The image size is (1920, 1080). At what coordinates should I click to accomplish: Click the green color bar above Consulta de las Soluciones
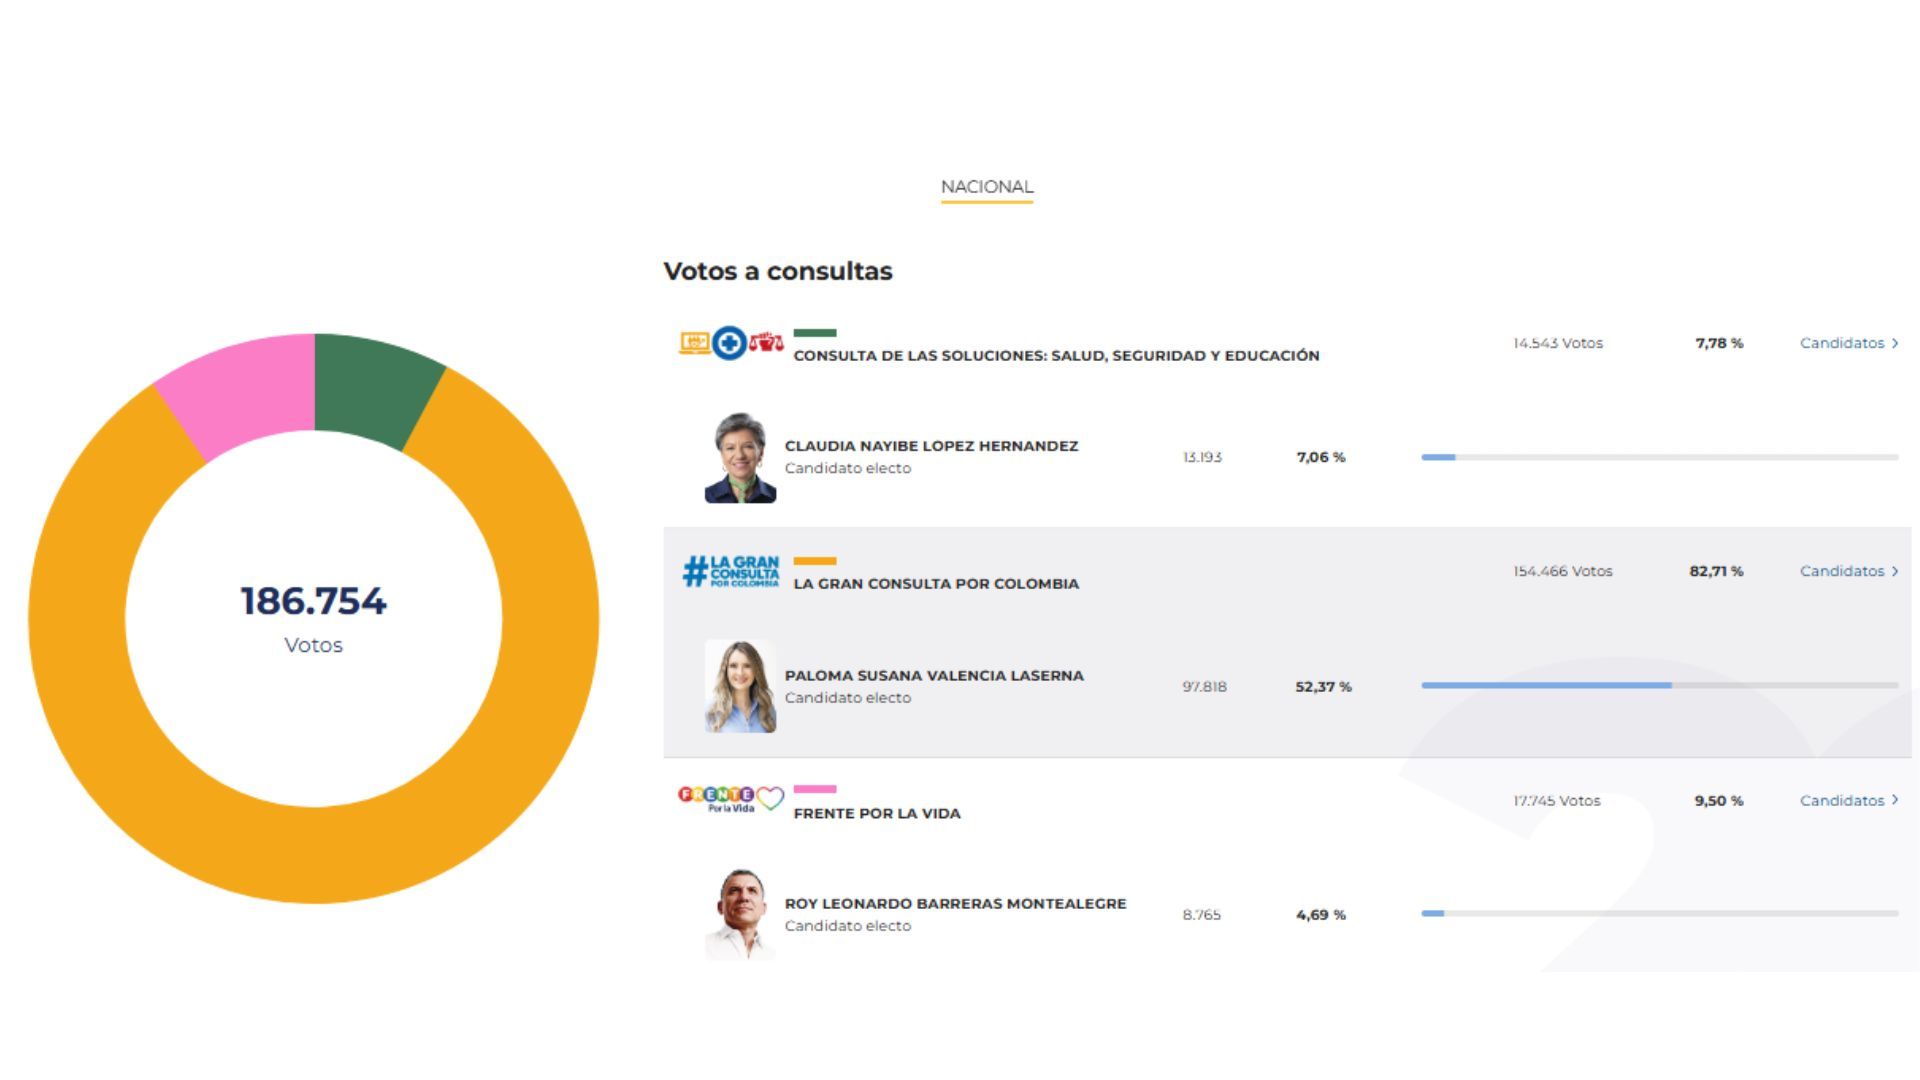click(815, 333)
